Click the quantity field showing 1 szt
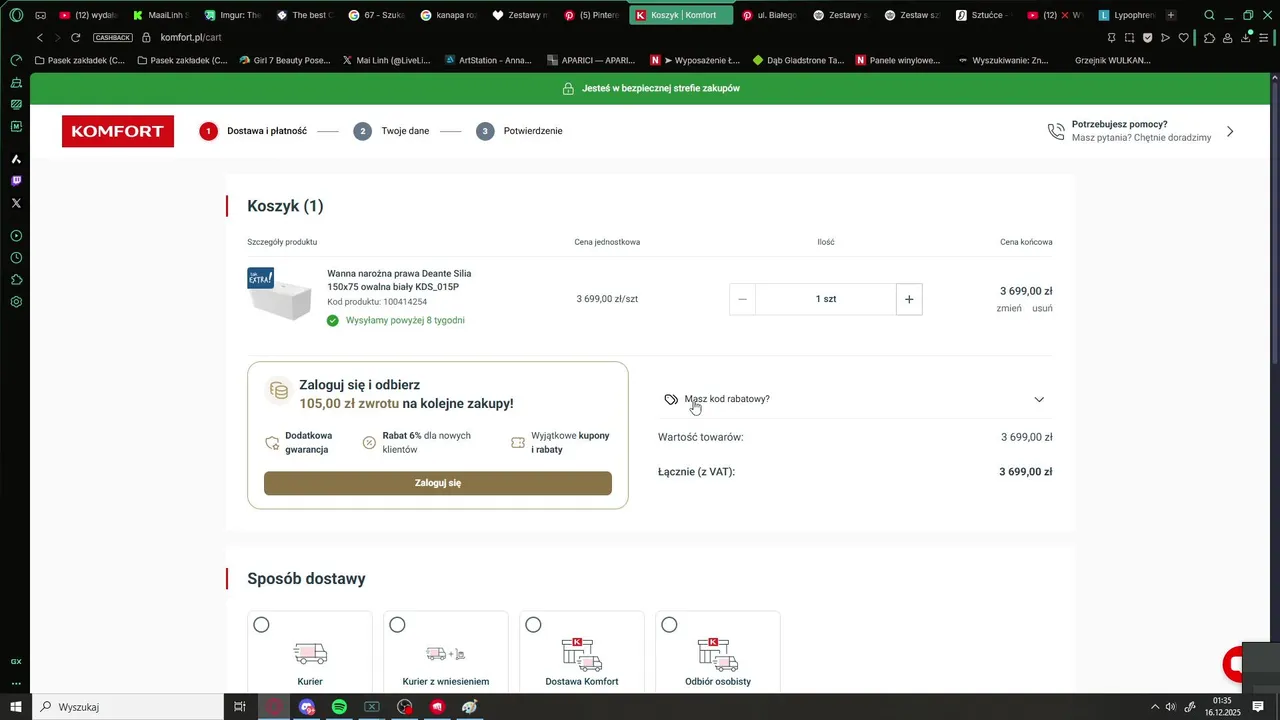This screenshot has width=1280, height=720. 826,299
